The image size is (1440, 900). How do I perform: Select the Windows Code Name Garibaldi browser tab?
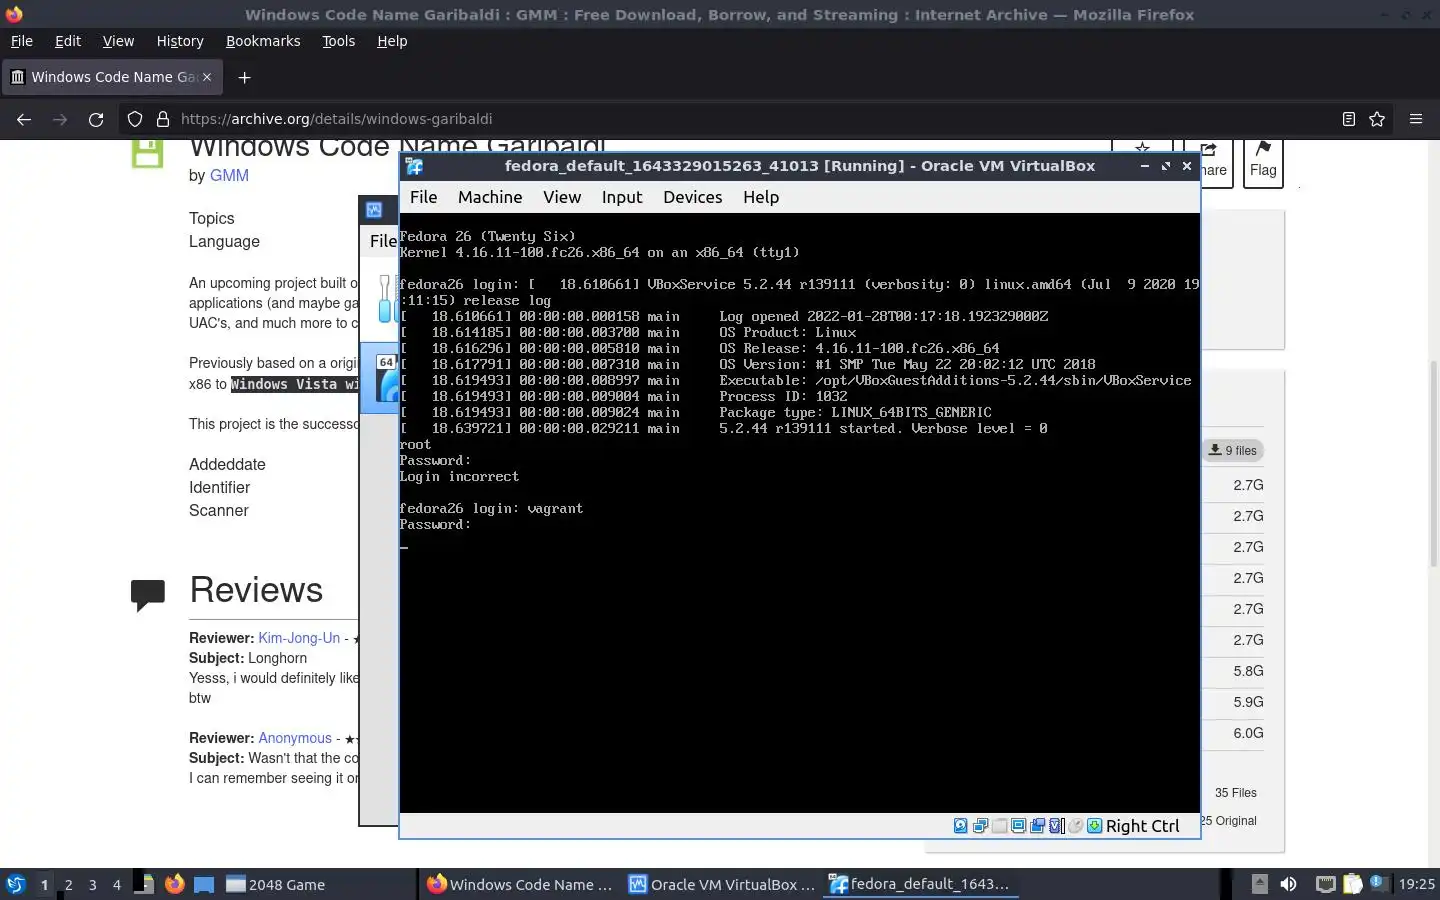click(x=110, y=77)
